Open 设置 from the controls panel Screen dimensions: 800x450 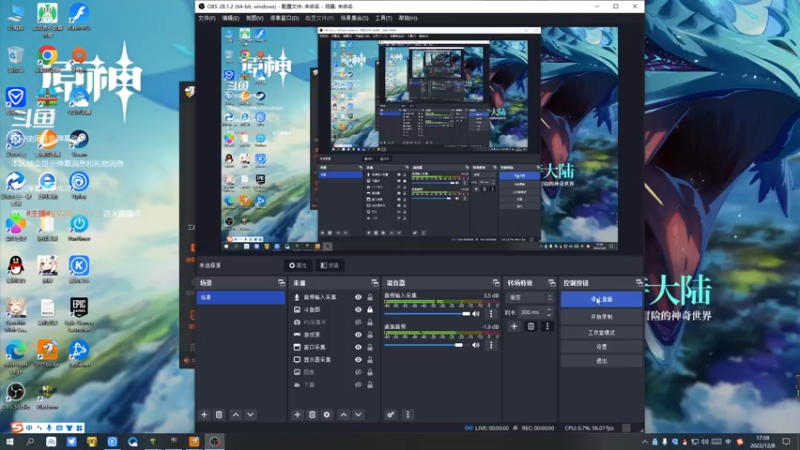click(x=602, y=346)
